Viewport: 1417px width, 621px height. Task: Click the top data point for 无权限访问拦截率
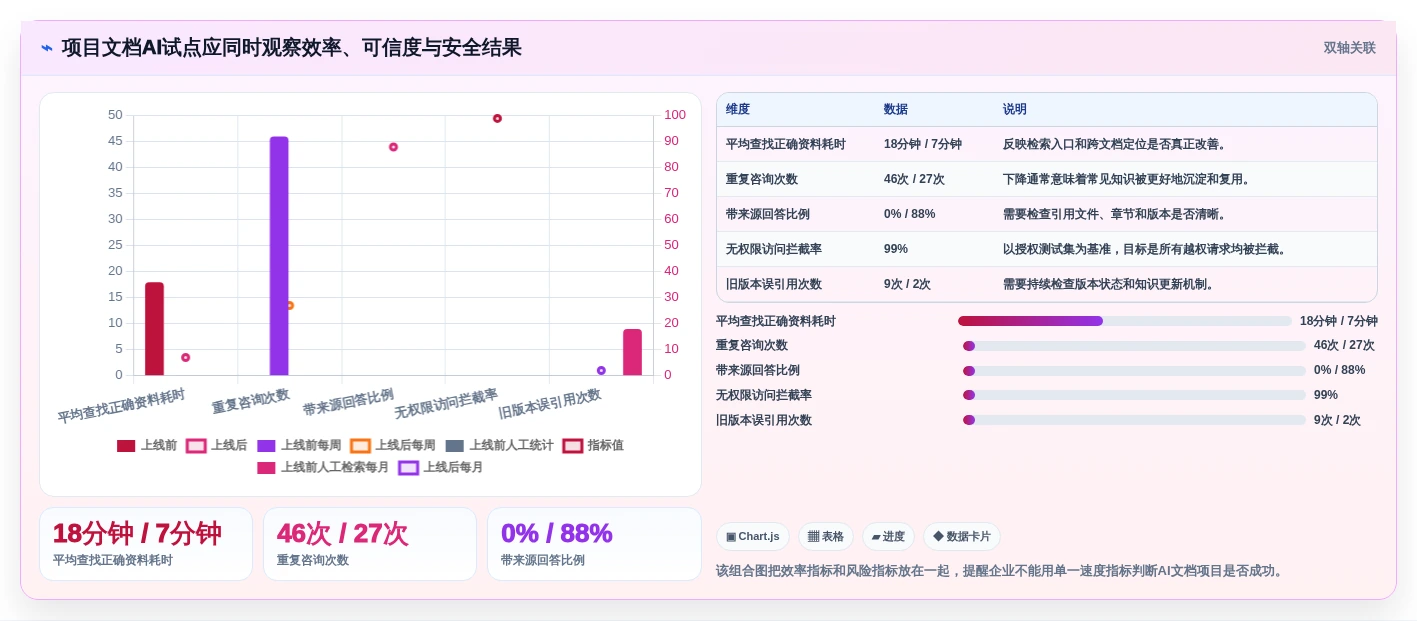coord(497,118)
